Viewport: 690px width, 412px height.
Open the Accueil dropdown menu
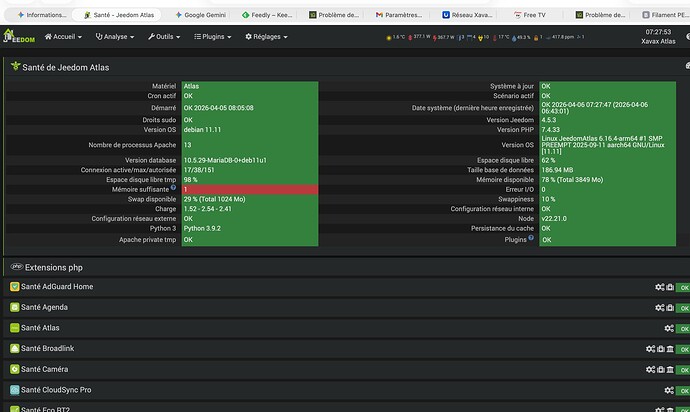pos(63,37)
